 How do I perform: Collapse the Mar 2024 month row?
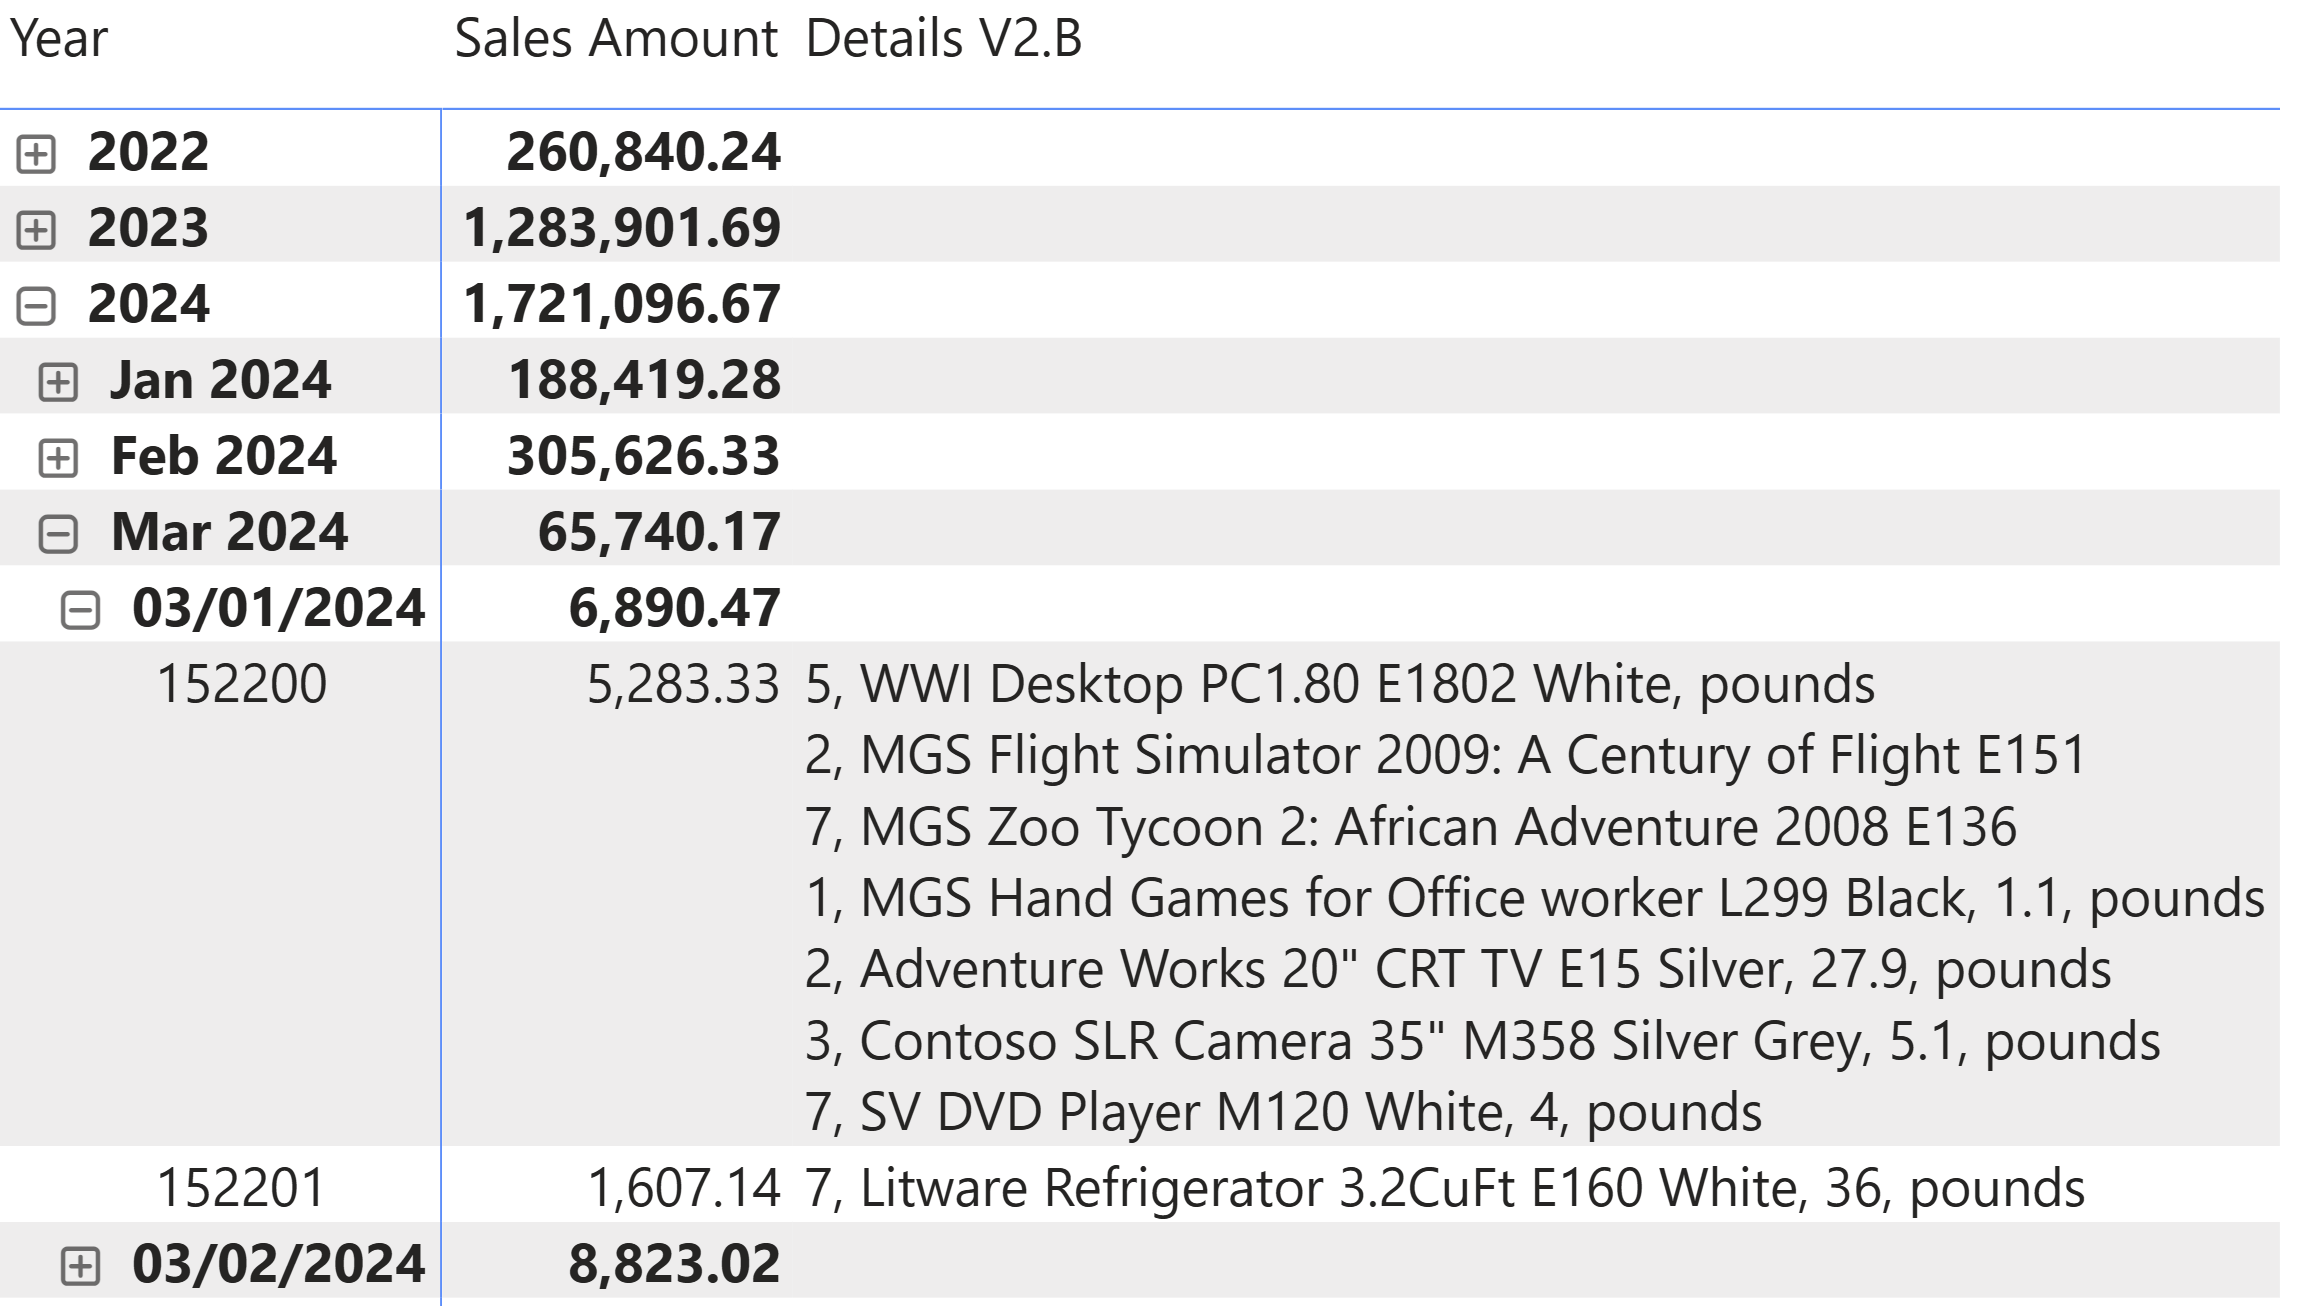coord(58,534)
